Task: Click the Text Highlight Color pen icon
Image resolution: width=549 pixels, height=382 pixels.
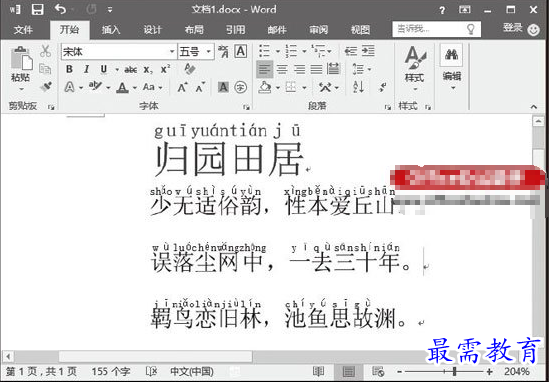Action: point(95,86)
